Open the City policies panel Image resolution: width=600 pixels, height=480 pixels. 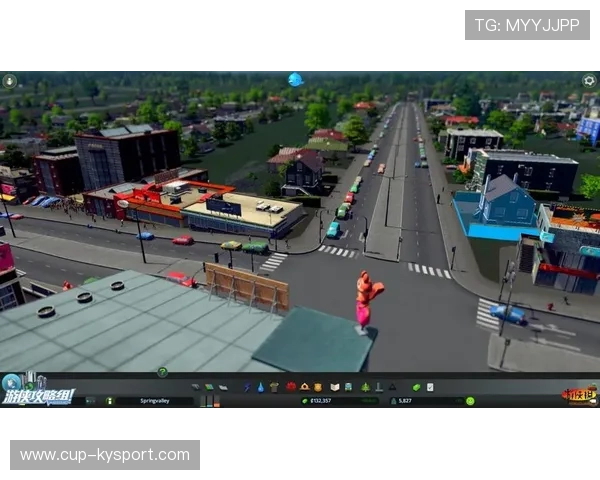(430, 387)
